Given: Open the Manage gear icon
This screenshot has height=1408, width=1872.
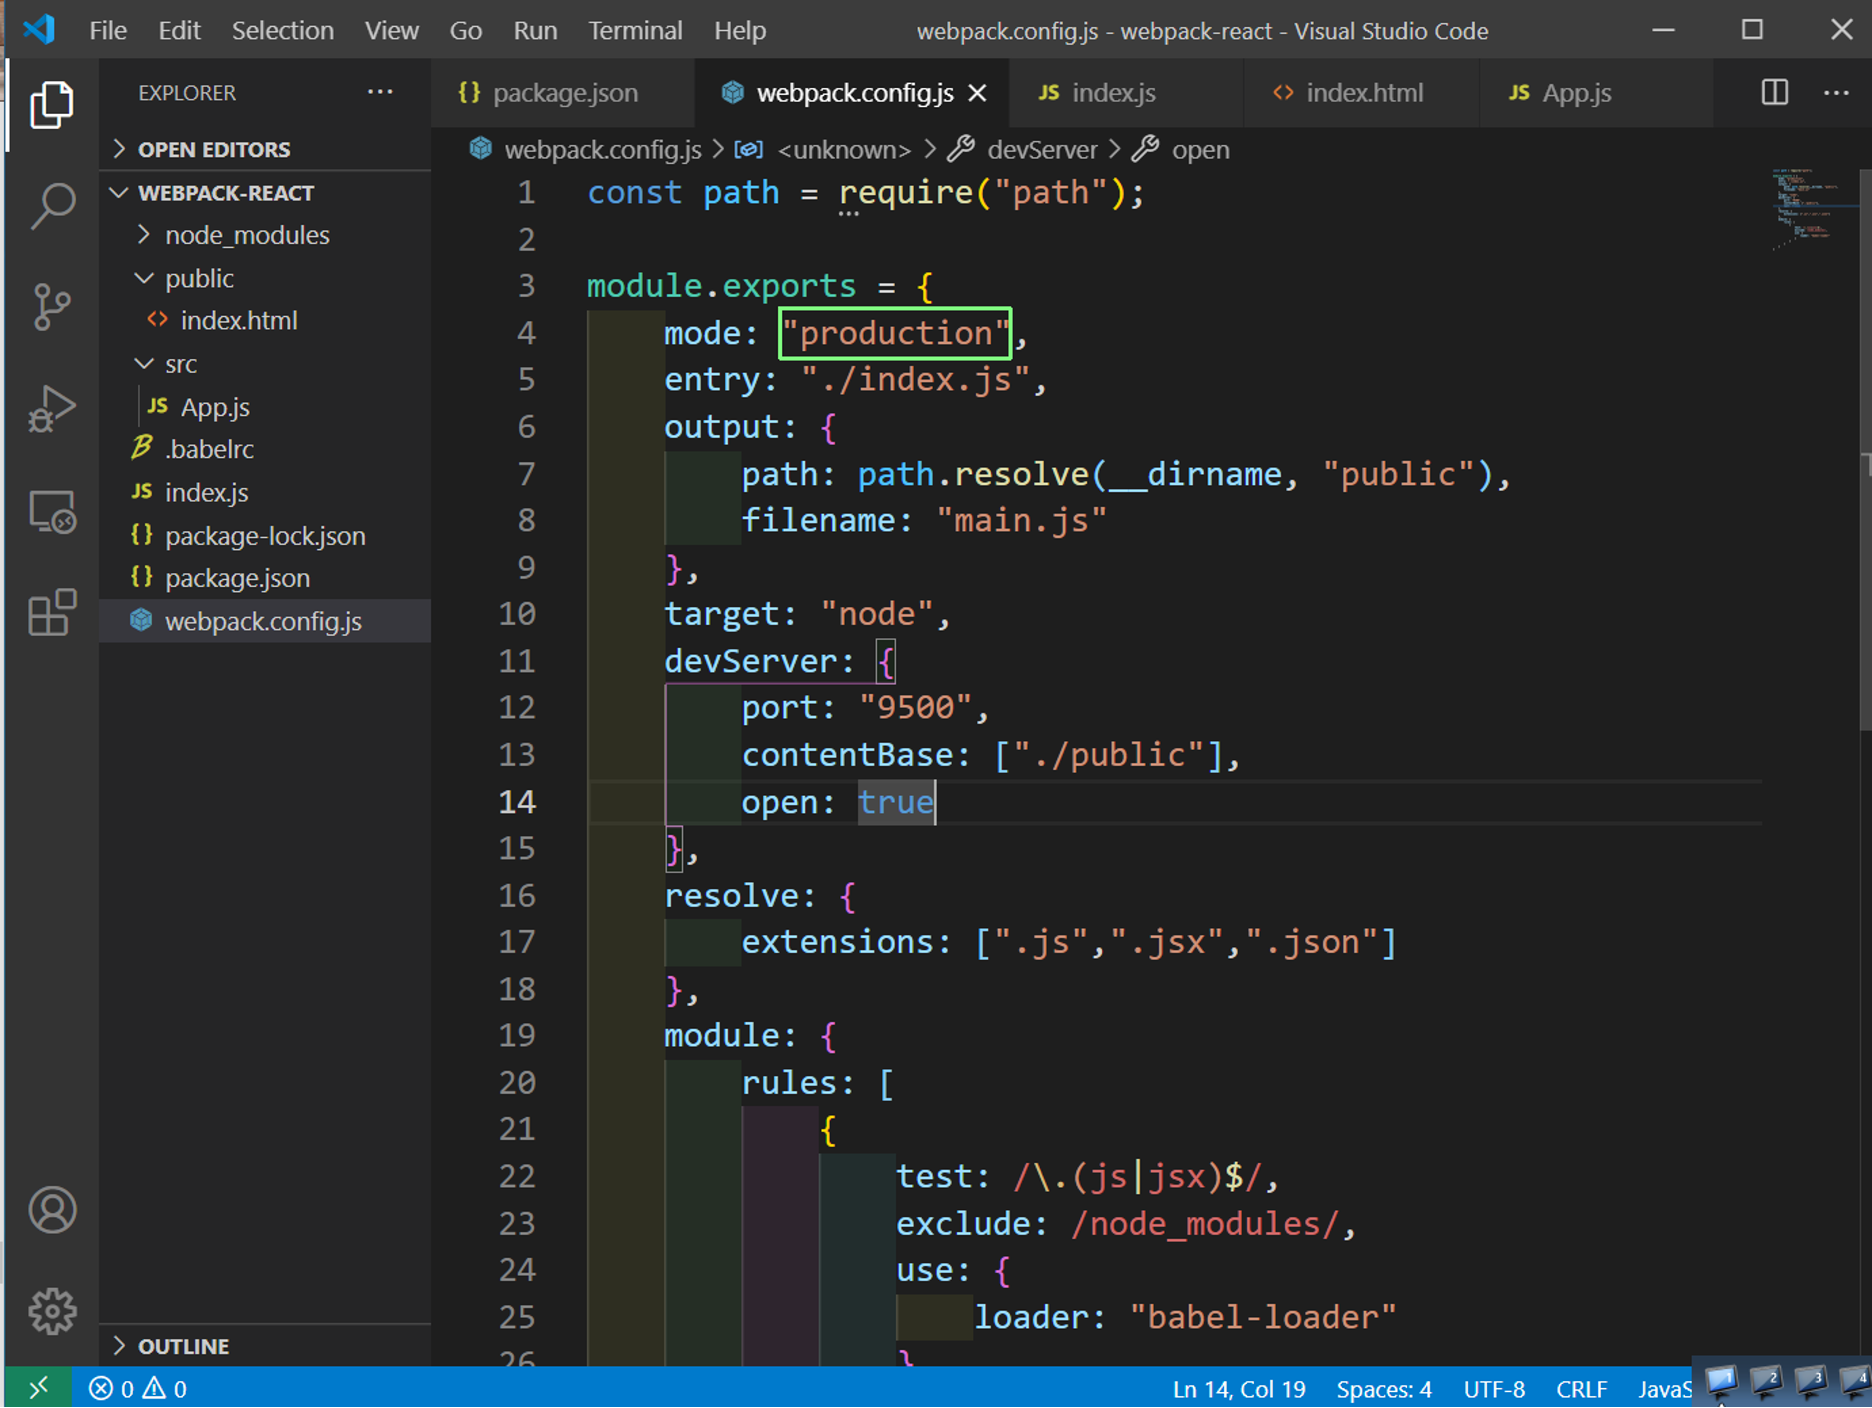Looking at the screenshot, I should tap(52, 1311).
